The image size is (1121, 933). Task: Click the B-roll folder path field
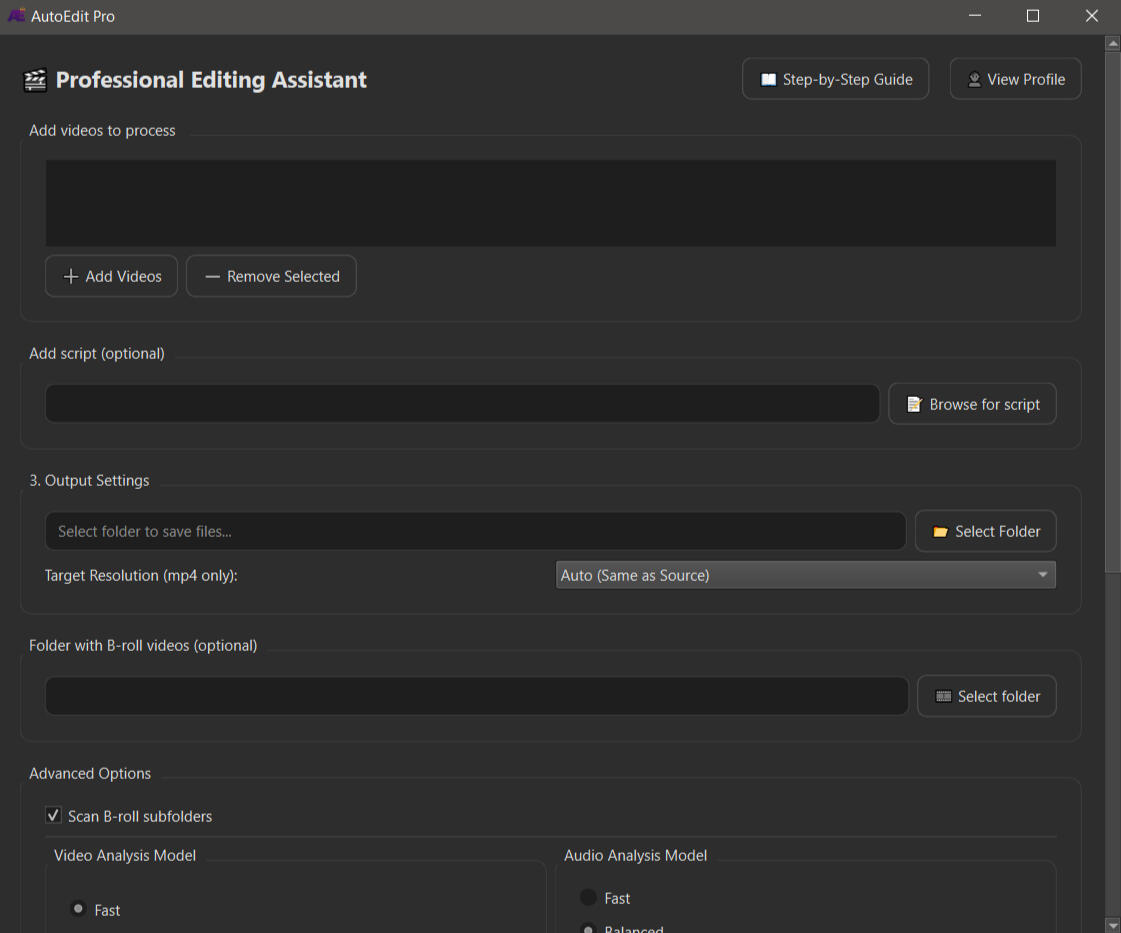click(476, 697)
